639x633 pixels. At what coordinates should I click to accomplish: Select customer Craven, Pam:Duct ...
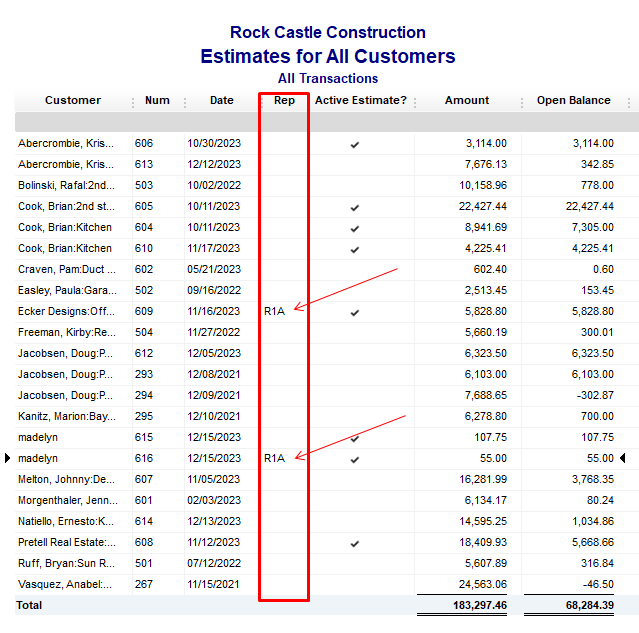(x=67, y=269)
